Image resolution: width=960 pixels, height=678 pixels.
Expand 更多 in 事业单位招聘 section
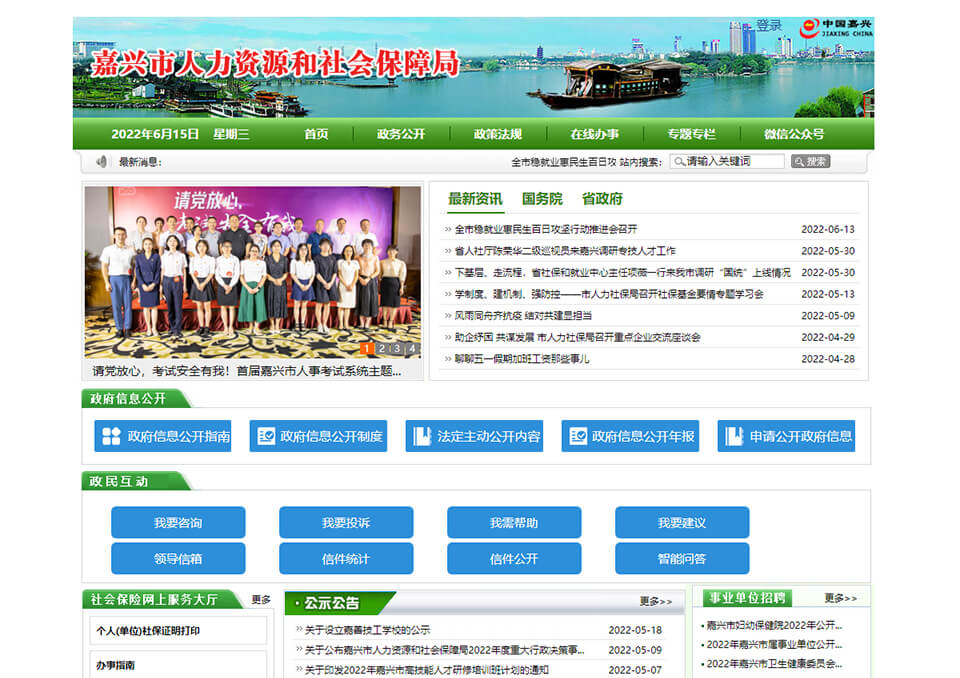pyautogui.click(x=840, y=598)
